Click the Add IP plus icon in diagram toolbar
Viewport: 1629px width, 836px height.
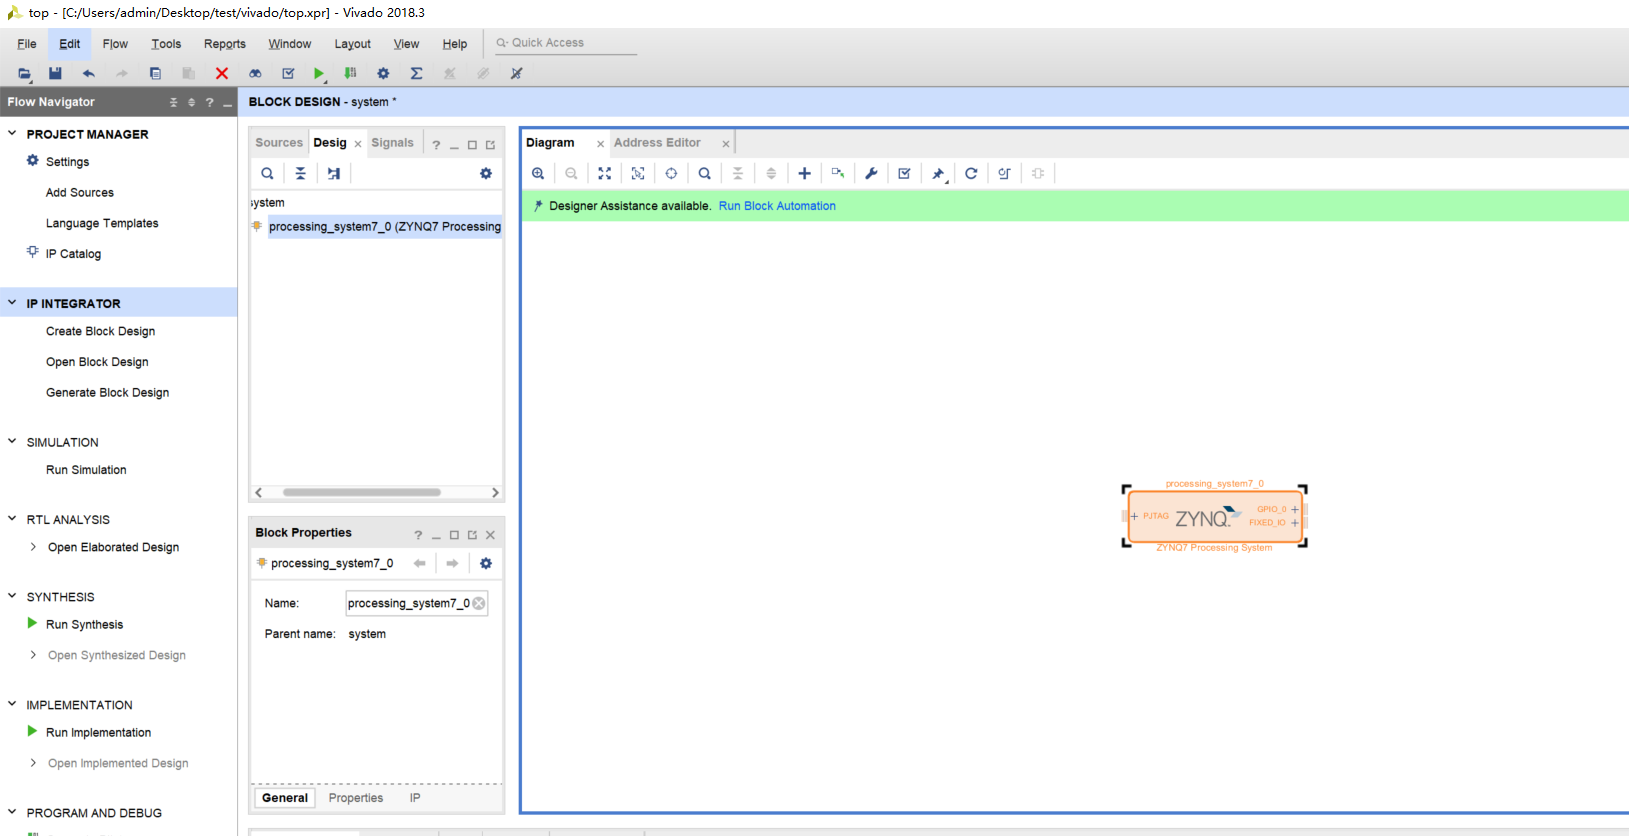(804, 173)
